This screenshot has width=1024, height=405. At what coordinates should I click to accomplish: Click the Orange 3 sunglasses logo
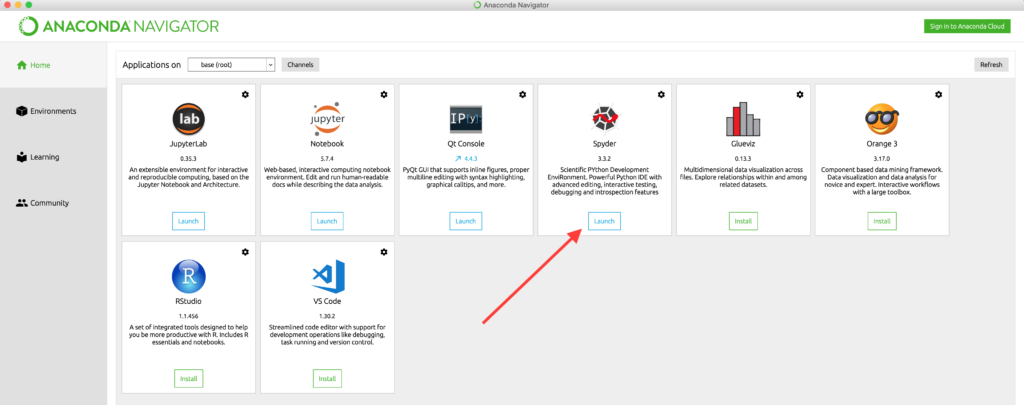tap(882, 119)
